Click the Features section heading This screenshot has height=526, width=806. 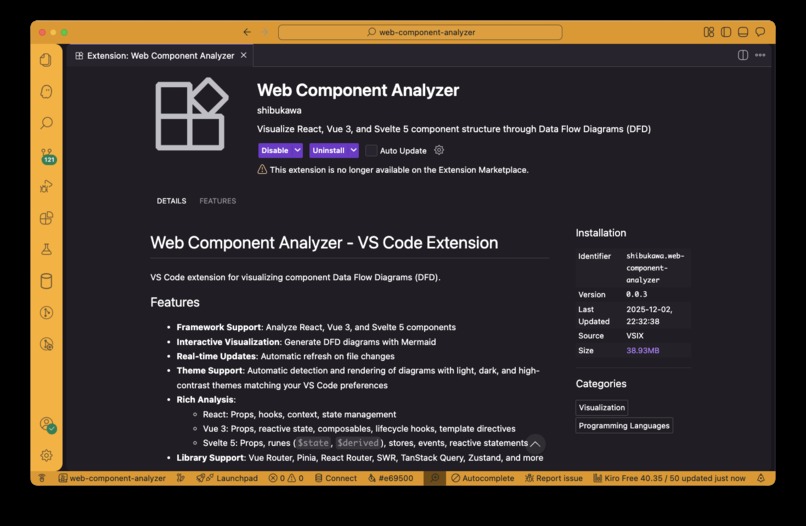click(x=175, y=302)
